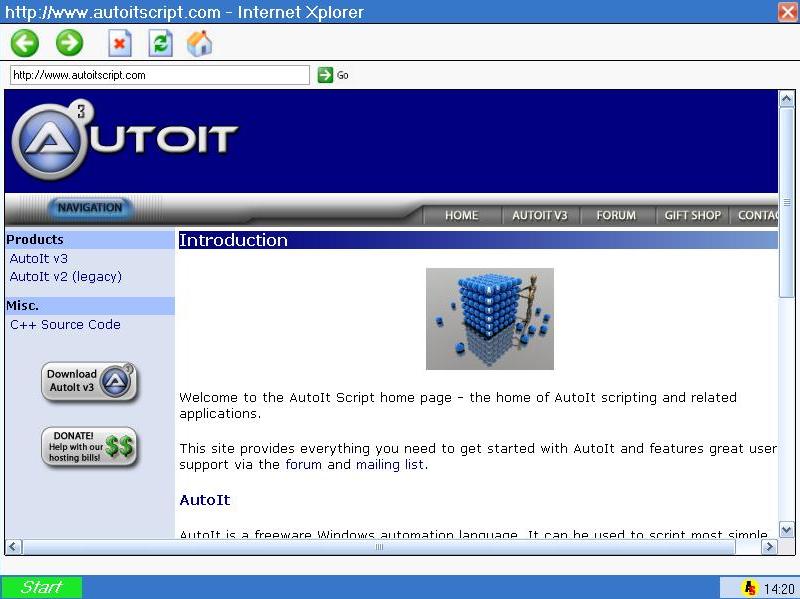Stop loading with the red X icon
This screenshot has width=800, height=599.
pos(120,43)
